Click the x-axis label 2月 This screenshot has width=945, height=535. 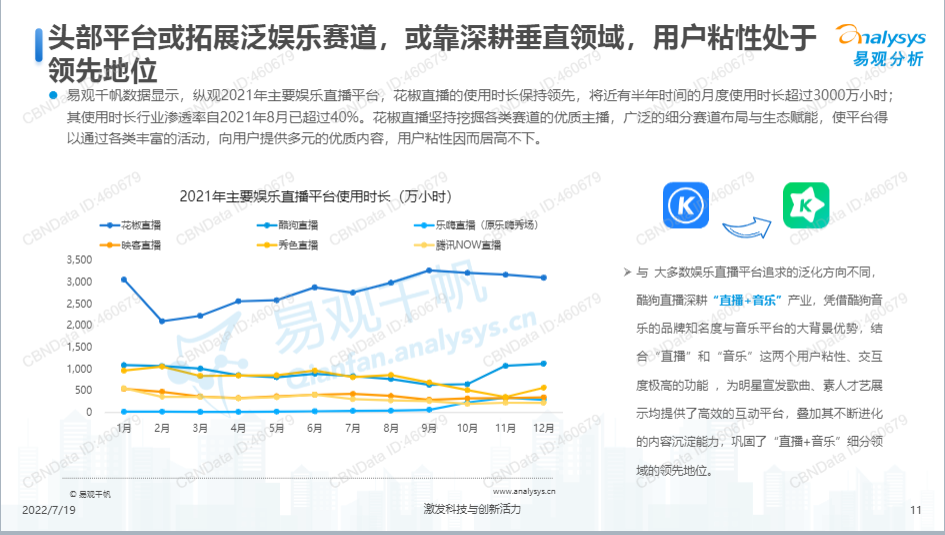pyautogui.click(x=162, y=428)
